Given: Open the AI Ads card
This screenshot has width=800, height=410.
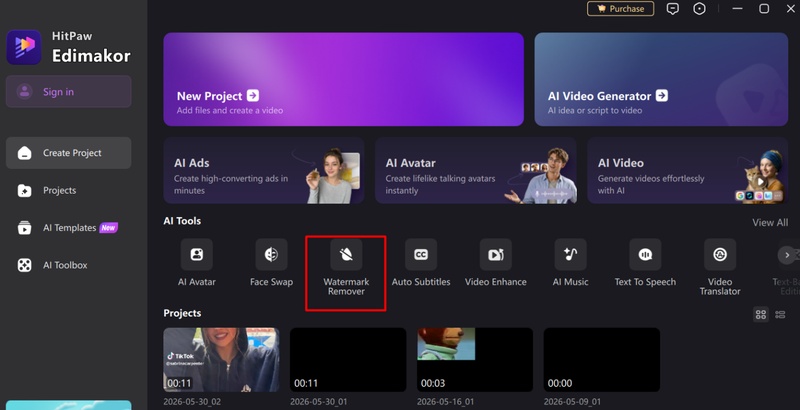Looking at the screenshot, I should 264,170.
